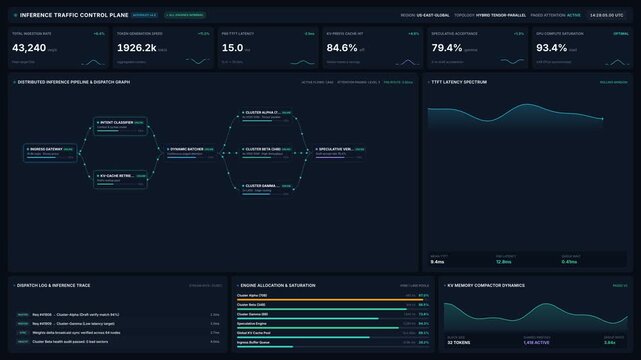The image size is (641, 360).
Task: Click the orange Cluster Alpha saturation bar
Action: click(330, 300)
